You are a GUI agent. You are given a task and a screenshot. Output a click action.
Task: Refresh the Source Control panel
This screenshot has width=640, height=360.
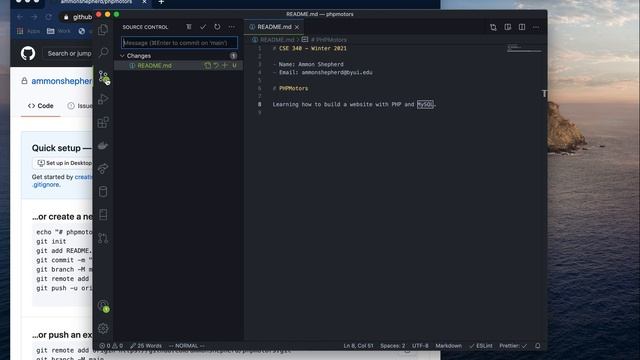[217, 27]
